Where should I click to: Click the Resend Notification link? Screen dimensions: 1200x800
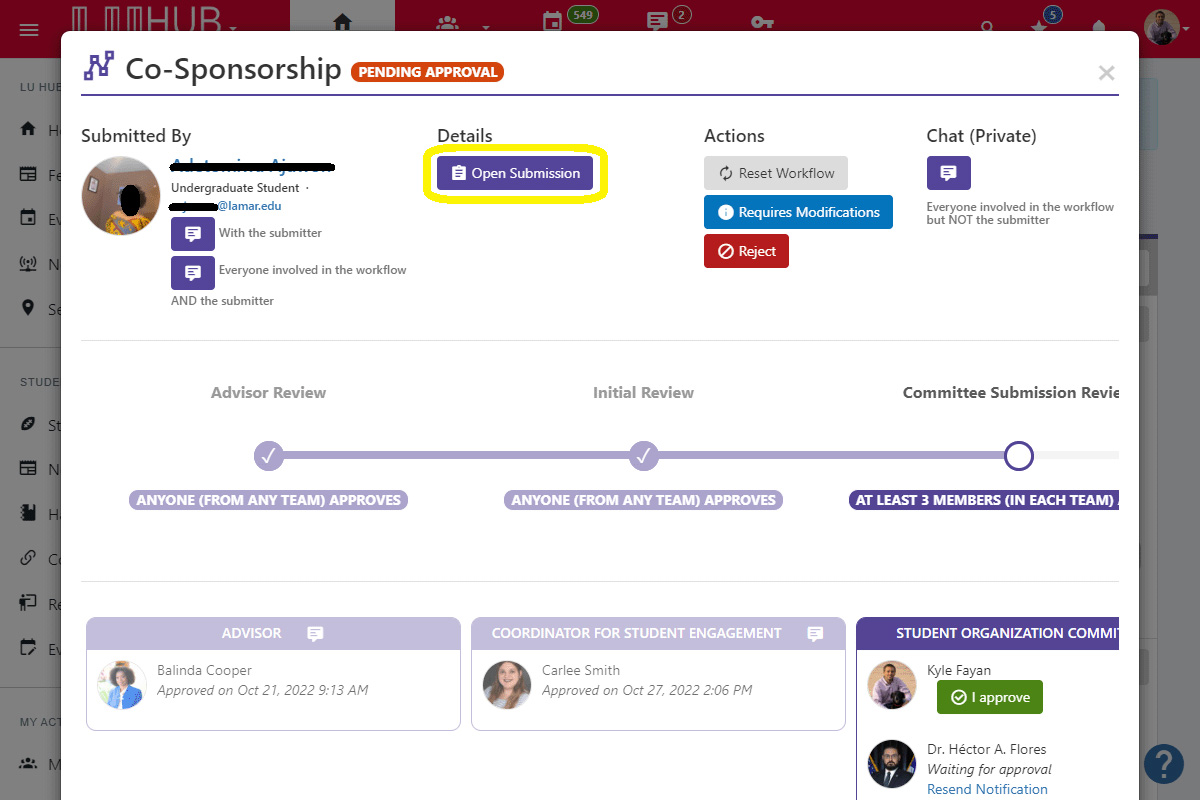click(987, 789)
